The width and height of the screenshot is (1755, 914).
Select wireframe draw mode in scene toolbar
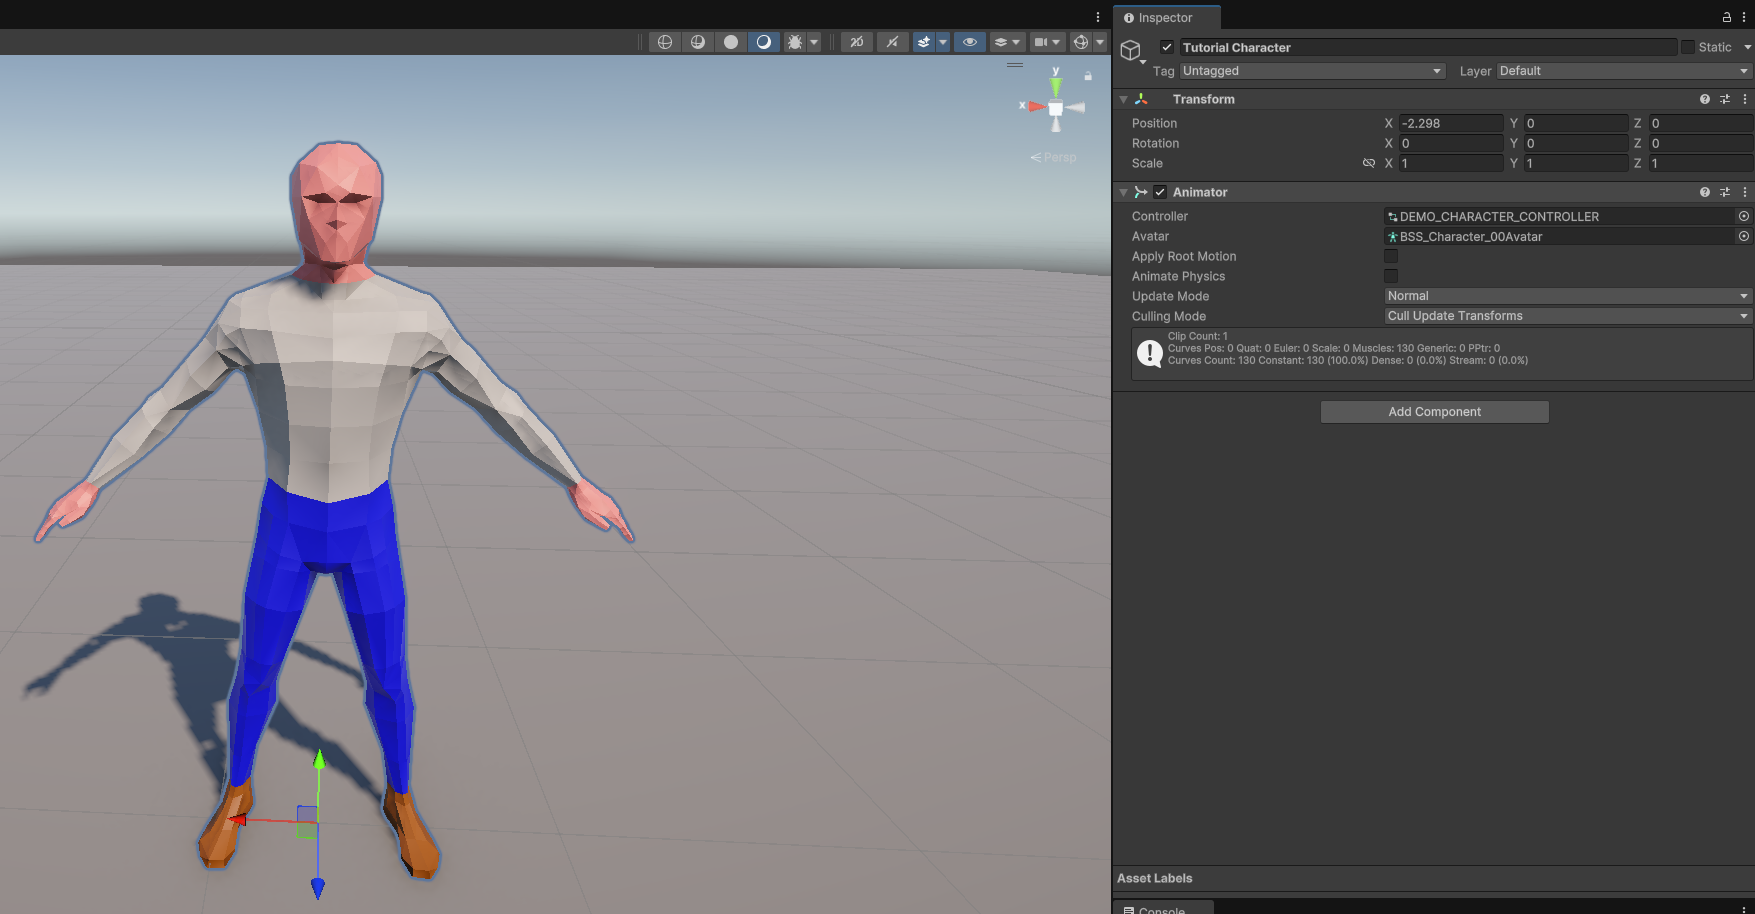664,42
